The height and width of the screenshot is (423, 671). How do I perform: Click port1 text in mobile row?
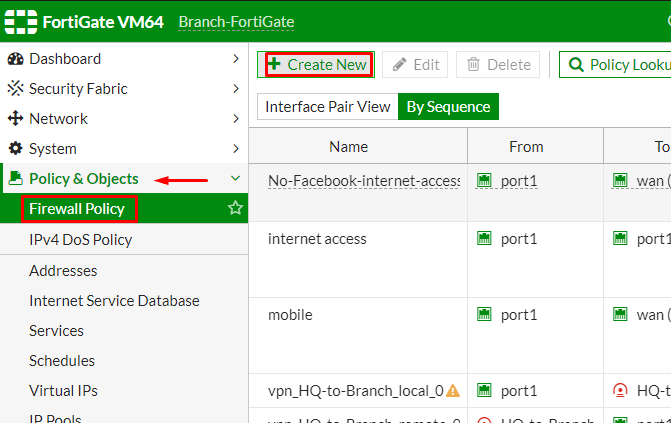pos(519,315)
